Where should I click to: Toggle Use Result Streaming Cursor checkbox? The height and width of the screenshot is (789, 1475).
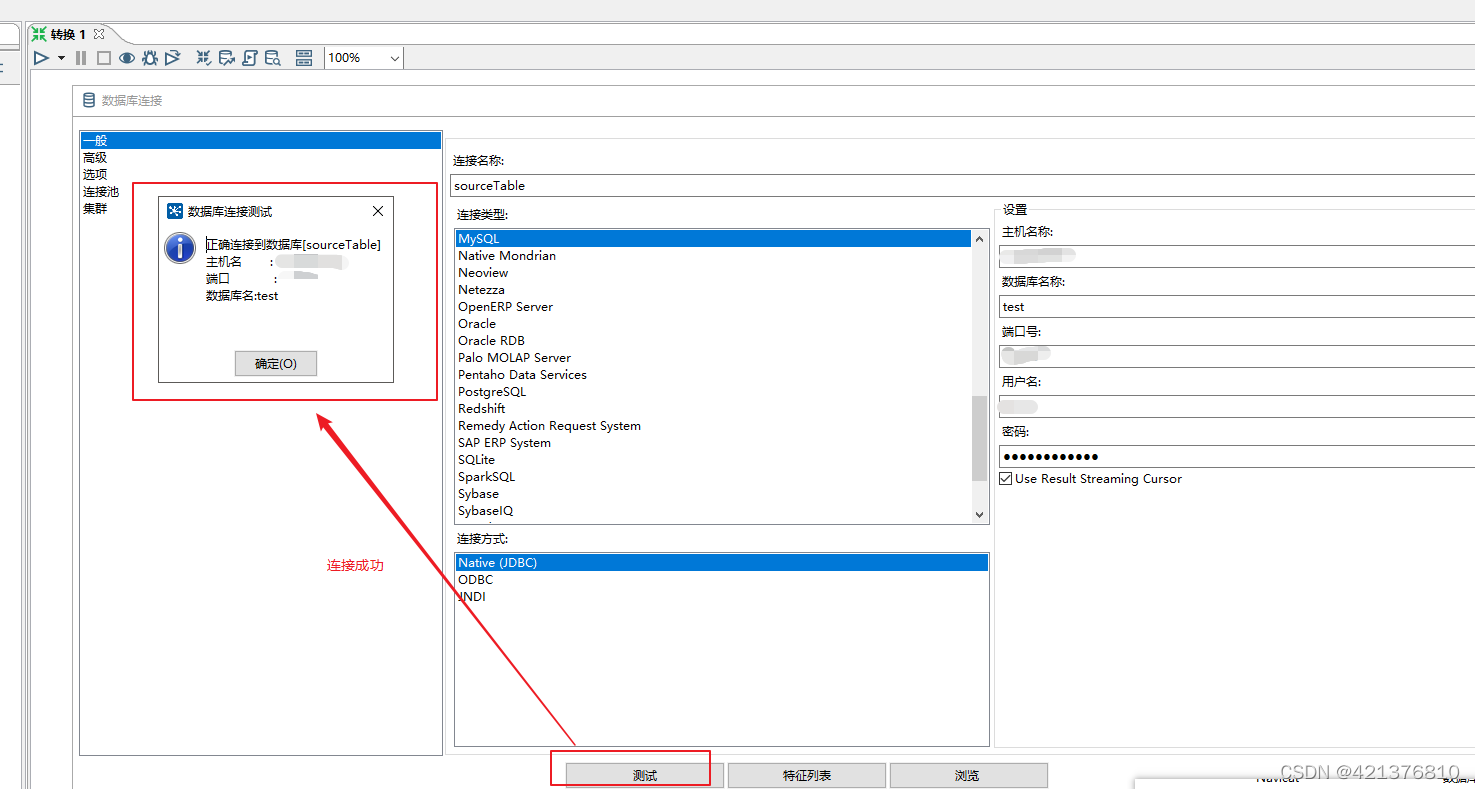click(x=1006, y=479)
